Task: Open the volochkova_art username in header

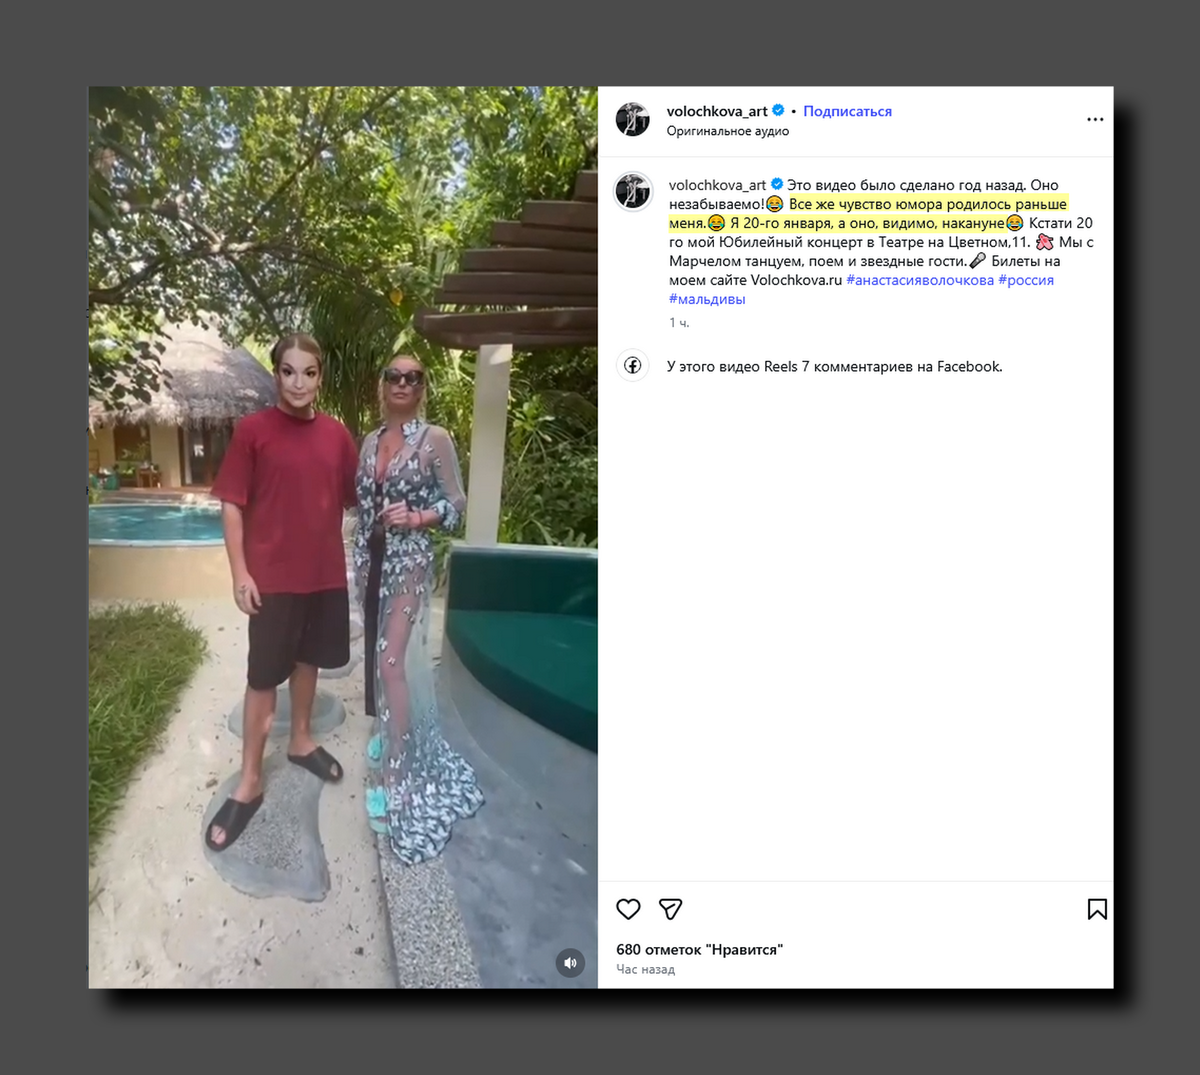Action: (717, 111)
